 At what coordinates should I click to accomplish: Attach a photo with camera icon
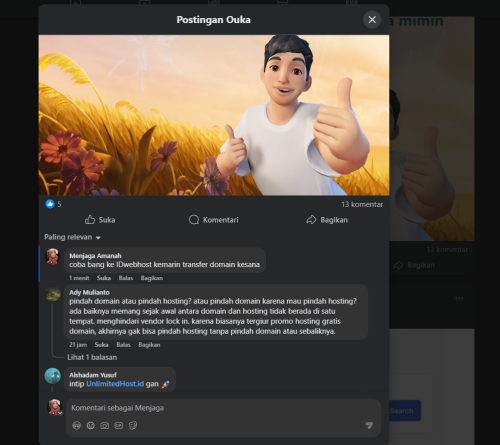pos(105,426)
